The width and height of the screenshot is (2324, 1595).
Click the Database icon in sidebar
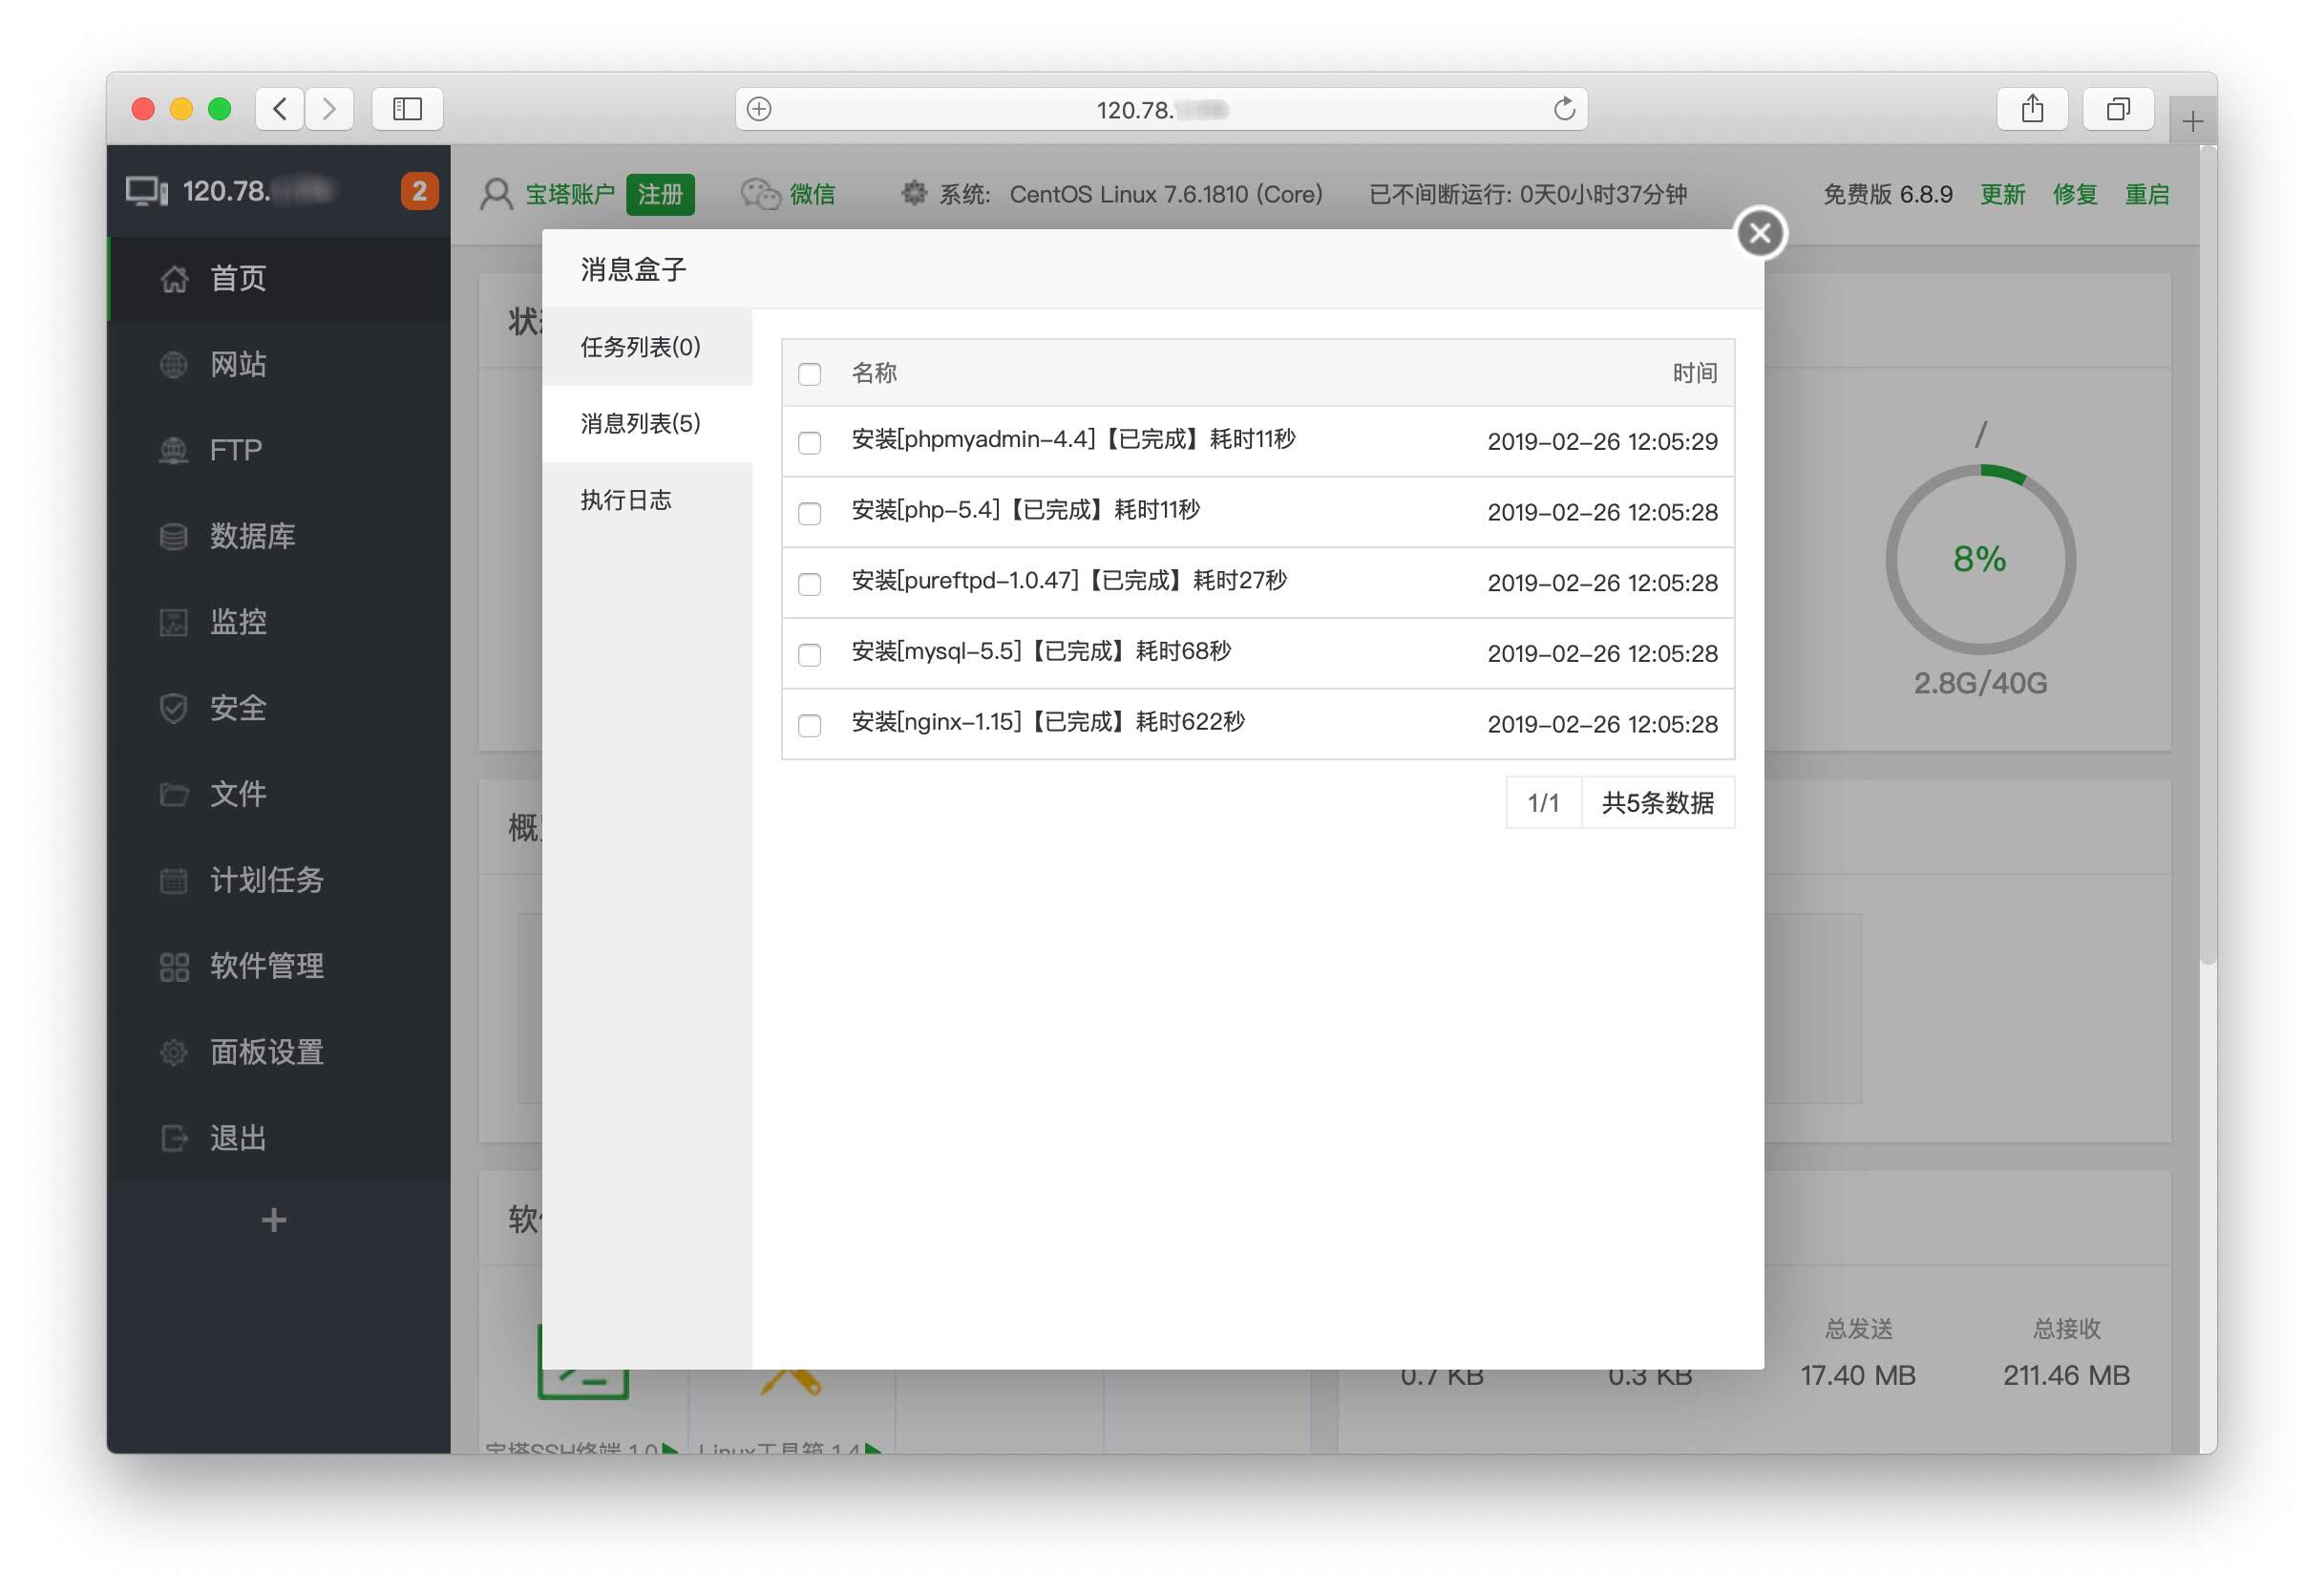pyautogui.click(x=174, y=537)
